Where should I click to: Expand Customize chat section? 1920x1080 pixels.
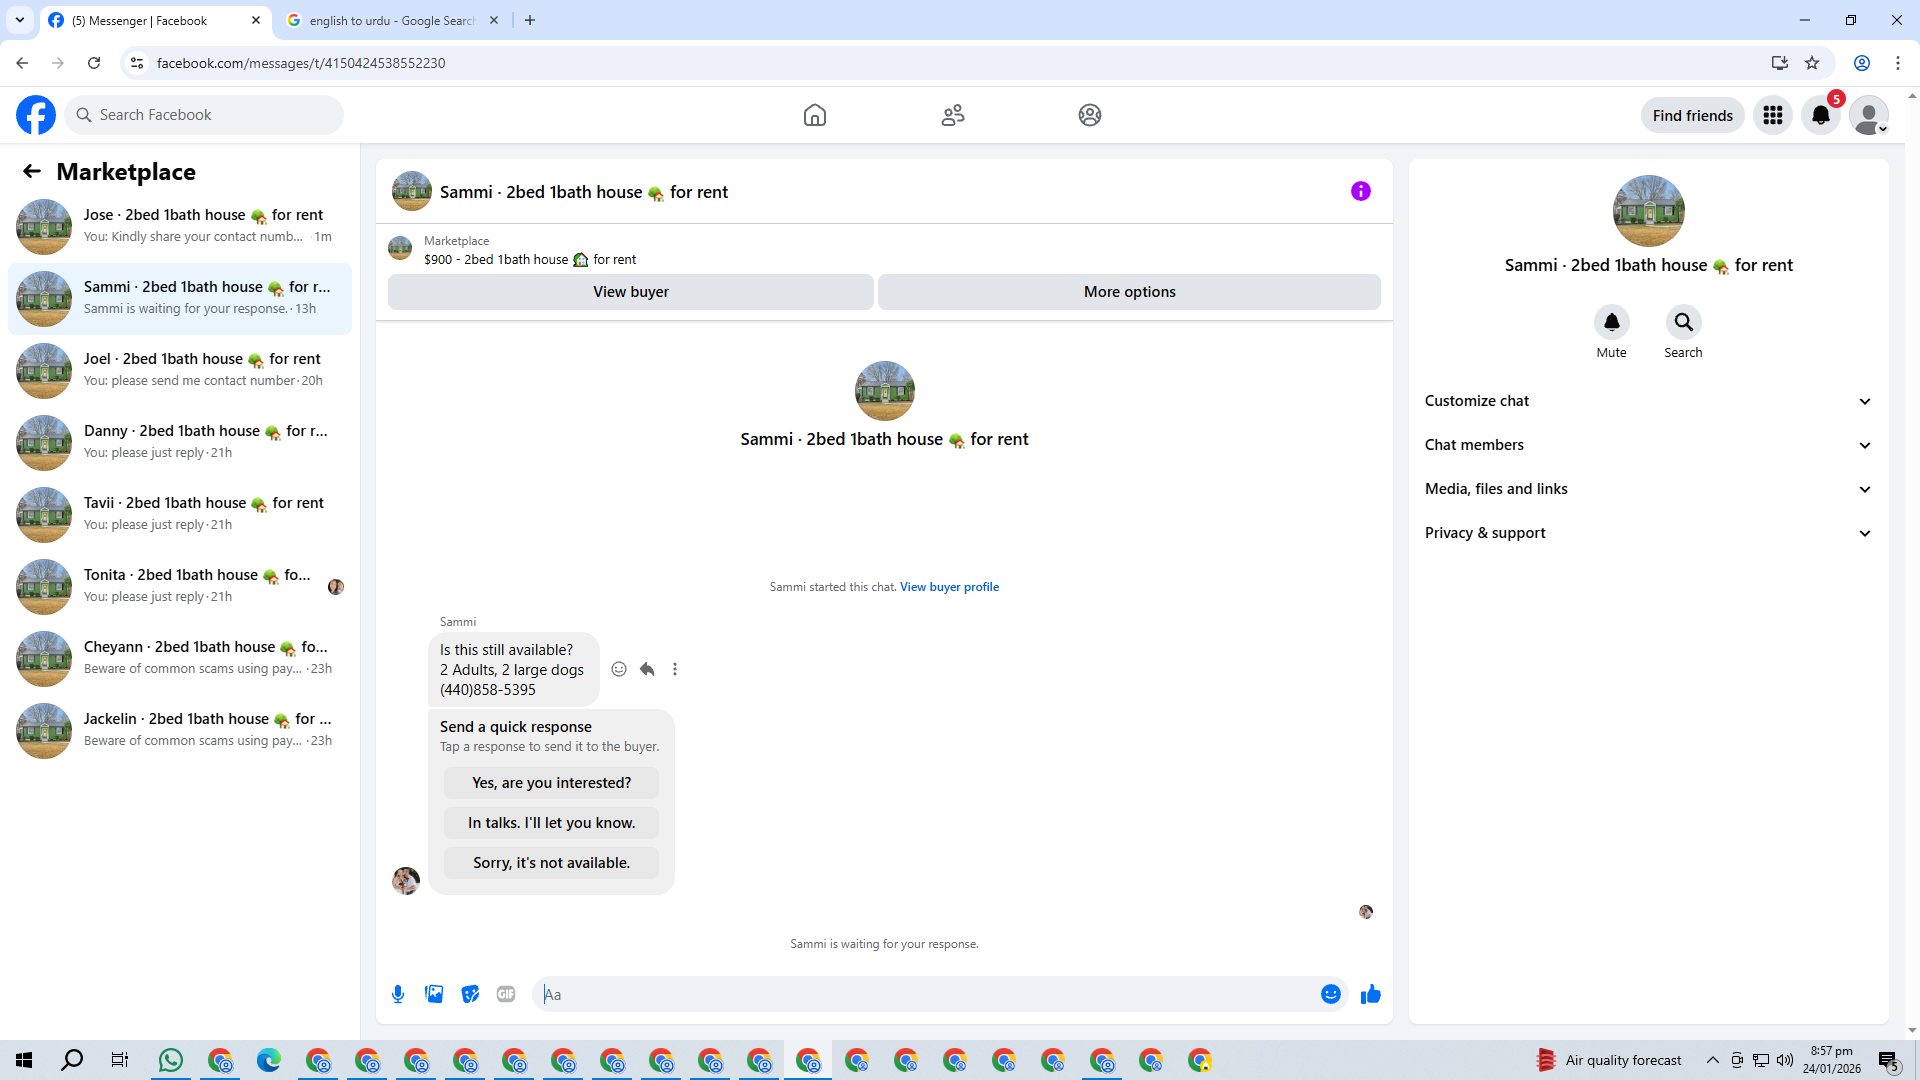[x=1647, y=401]
